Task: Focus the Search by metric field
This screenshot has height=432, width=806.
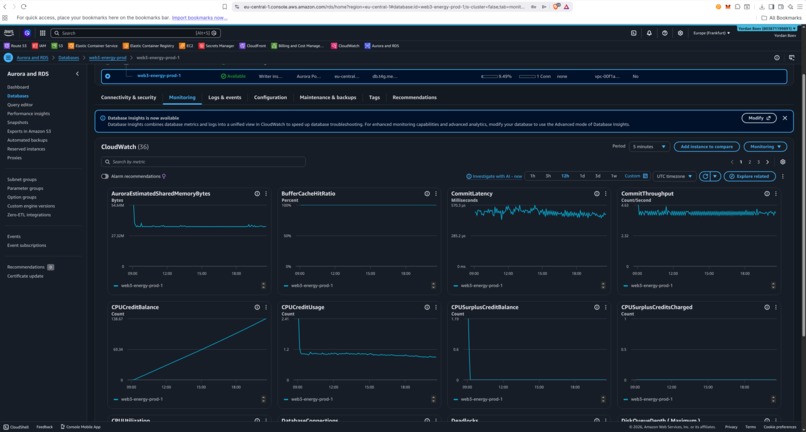Action: [203, 161]
